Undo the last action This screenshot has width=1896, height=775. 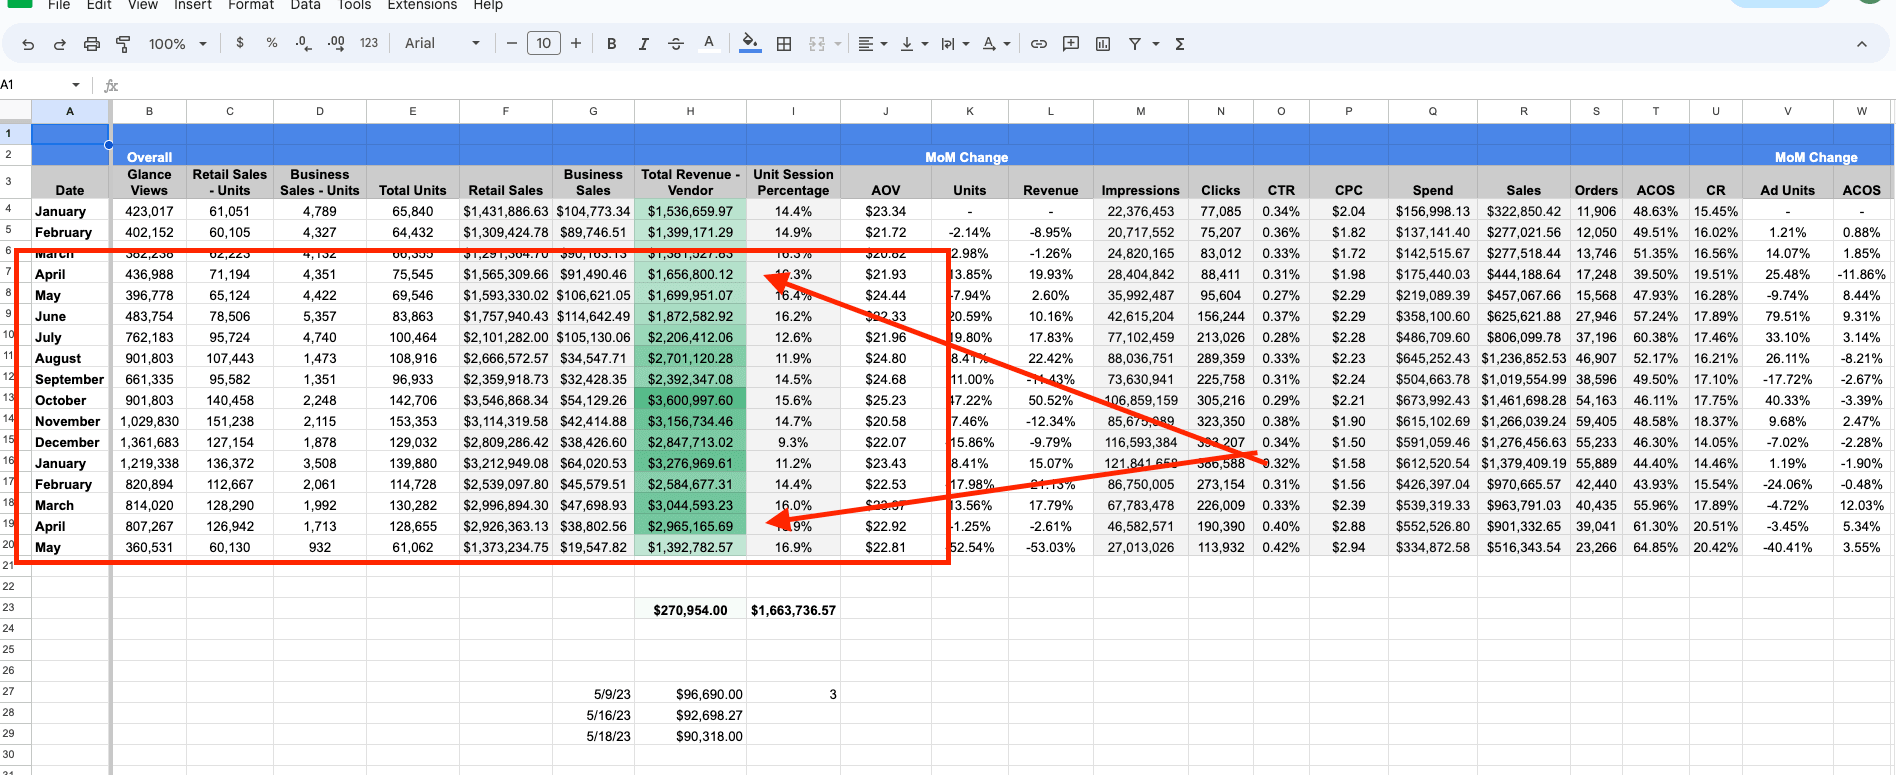pyautogui.click(x=28, y=44)
